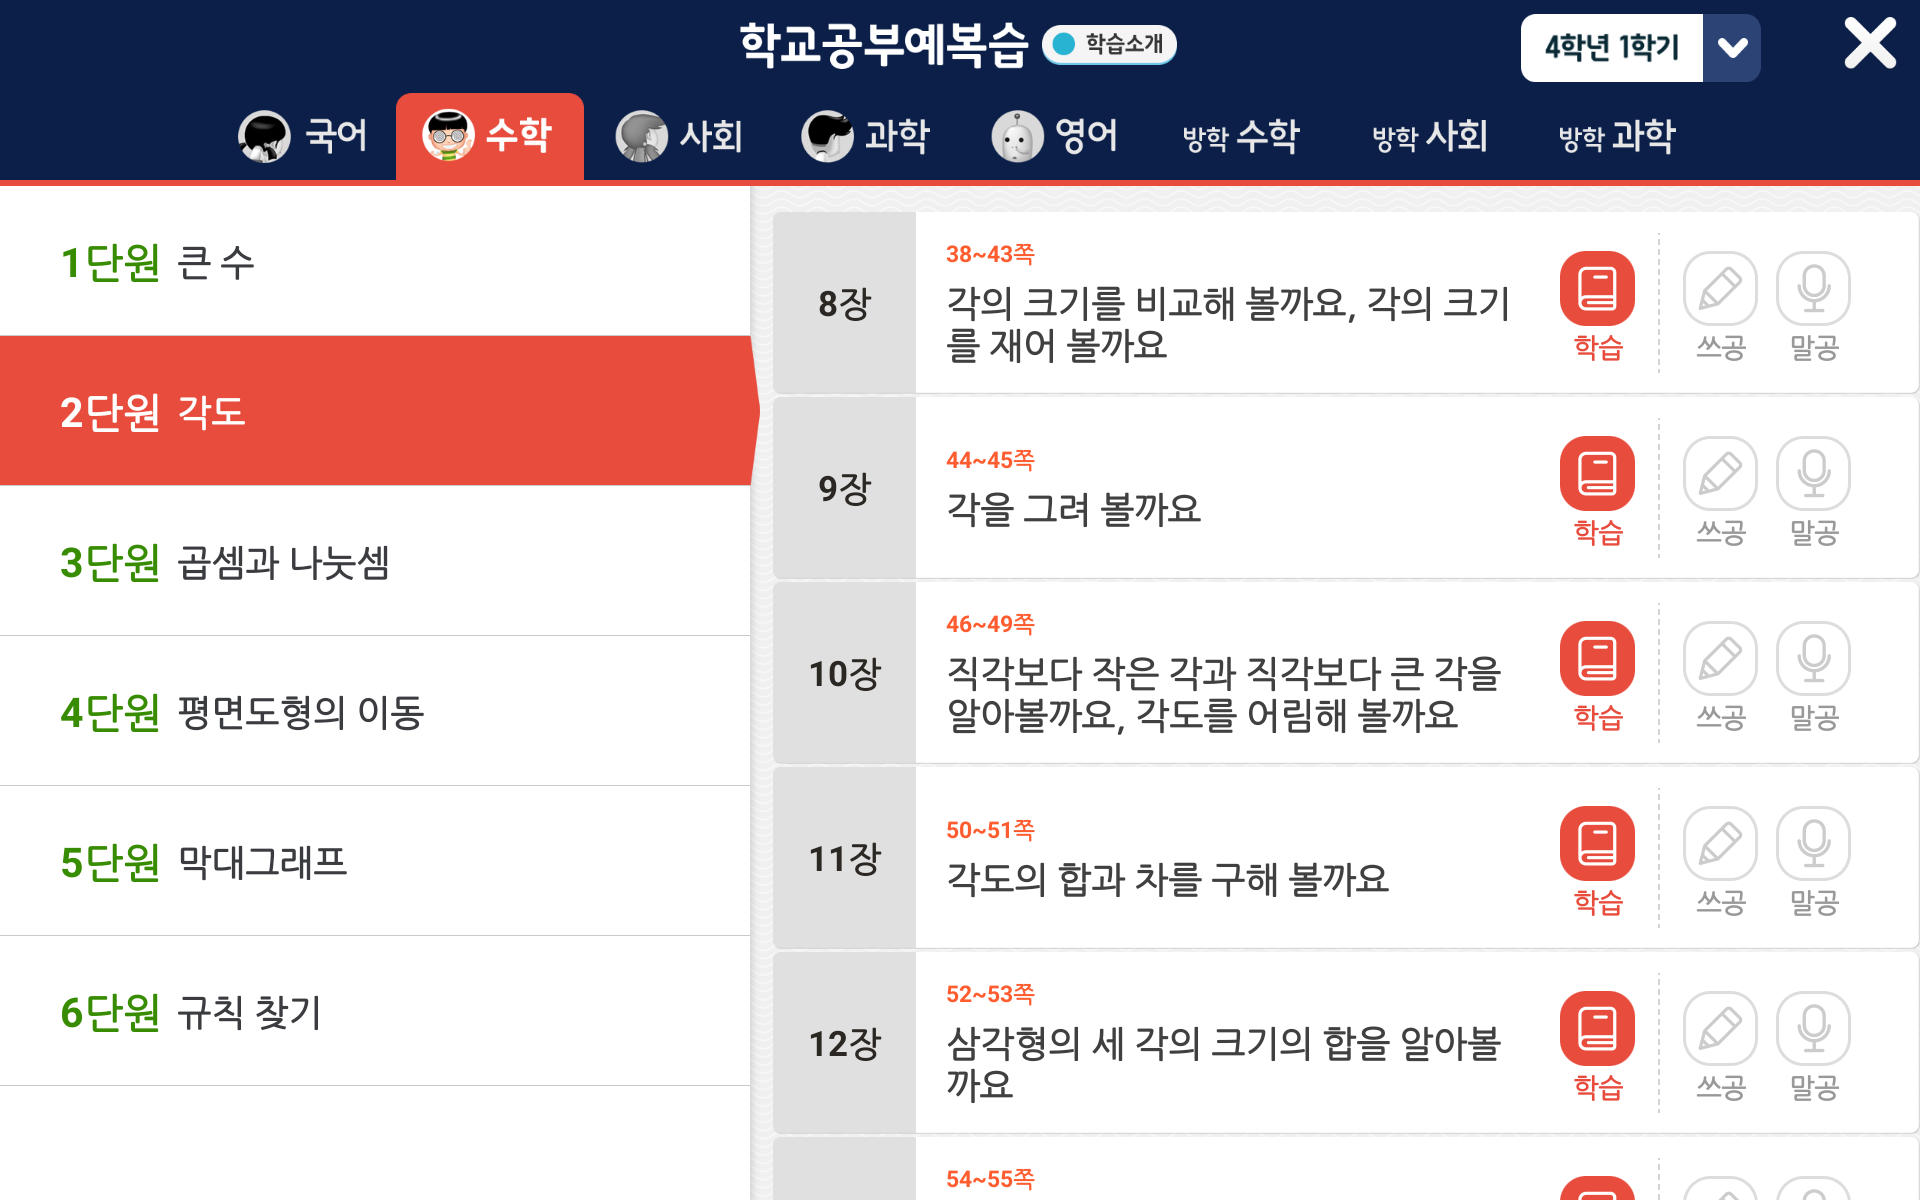The image size is (1920, 1200).
Task: Tap the 쓰공 pencil icon for 9장
Action: (1719, 474)
